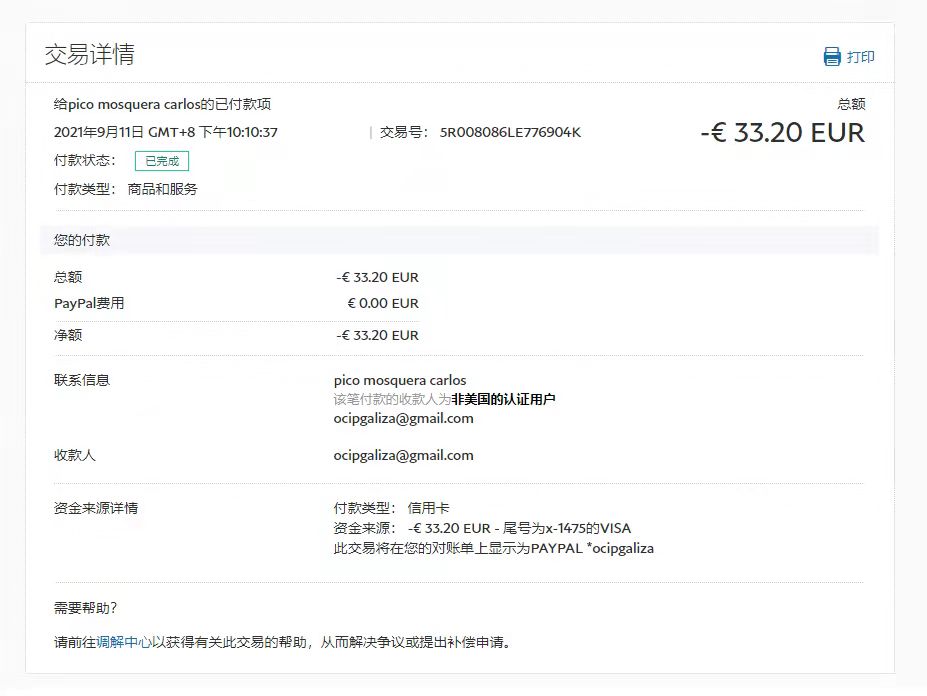Click the 打印 print link text
Image resolution: width=927 pixels, height=696 pixels.
tap(860, 57)
